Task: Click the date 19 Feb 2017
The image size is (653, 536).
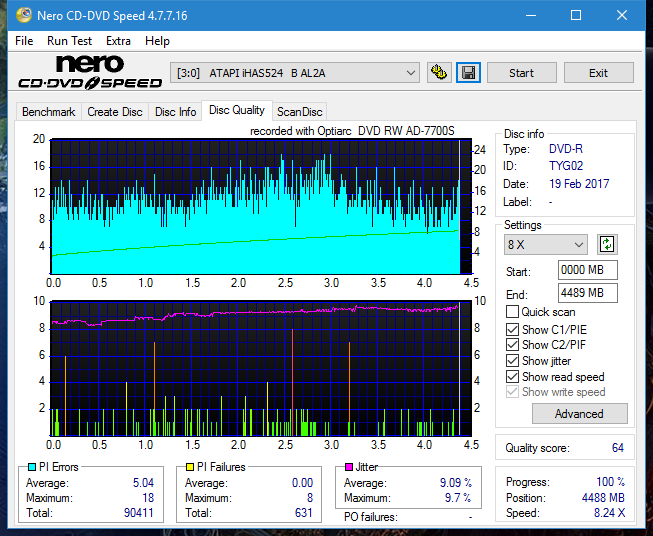Action: pyautogui.click(x=579, y=184)
